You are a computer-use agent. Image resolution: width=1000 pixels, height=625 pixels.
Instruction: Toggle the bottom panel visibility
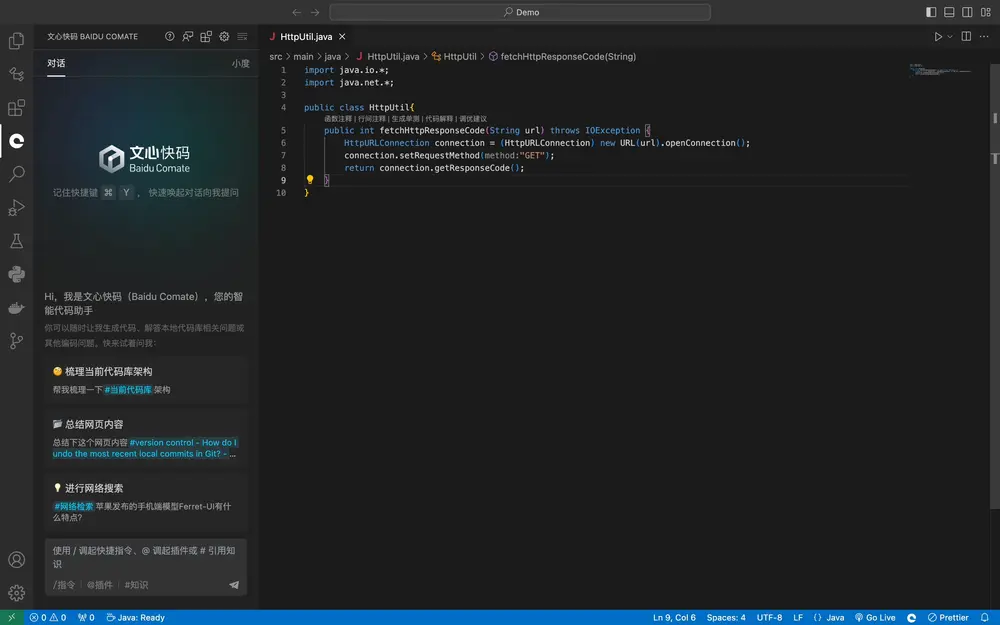point(949,12)
